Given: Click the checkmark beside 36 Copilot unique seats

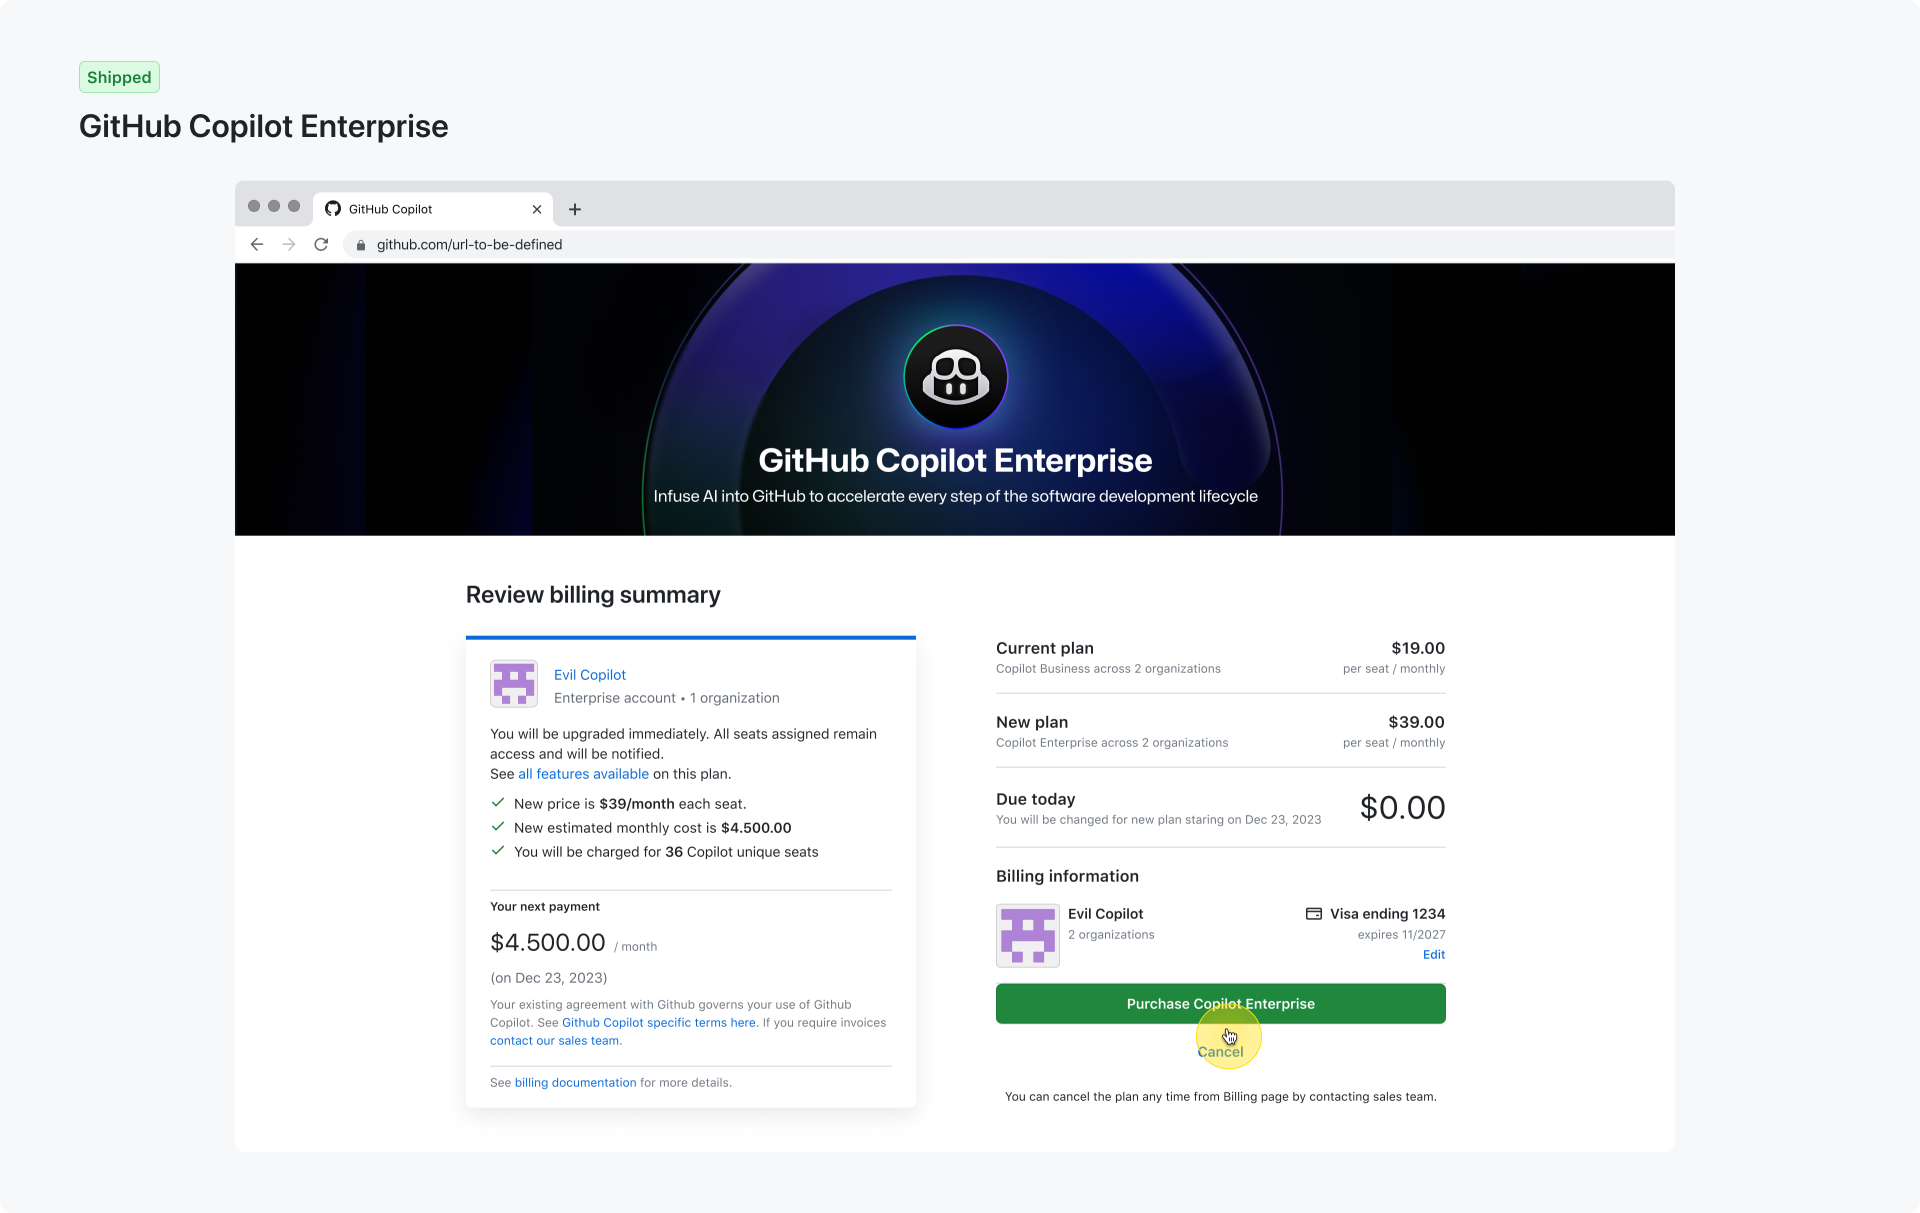Looking at the screenshot, I should [497, 851].
